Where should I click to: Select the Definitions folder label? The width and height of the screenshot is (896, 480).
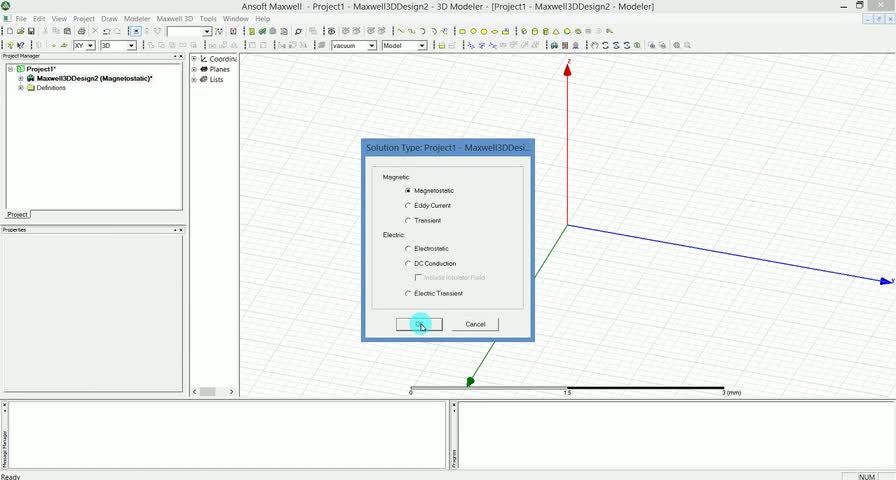pos(51,88)
